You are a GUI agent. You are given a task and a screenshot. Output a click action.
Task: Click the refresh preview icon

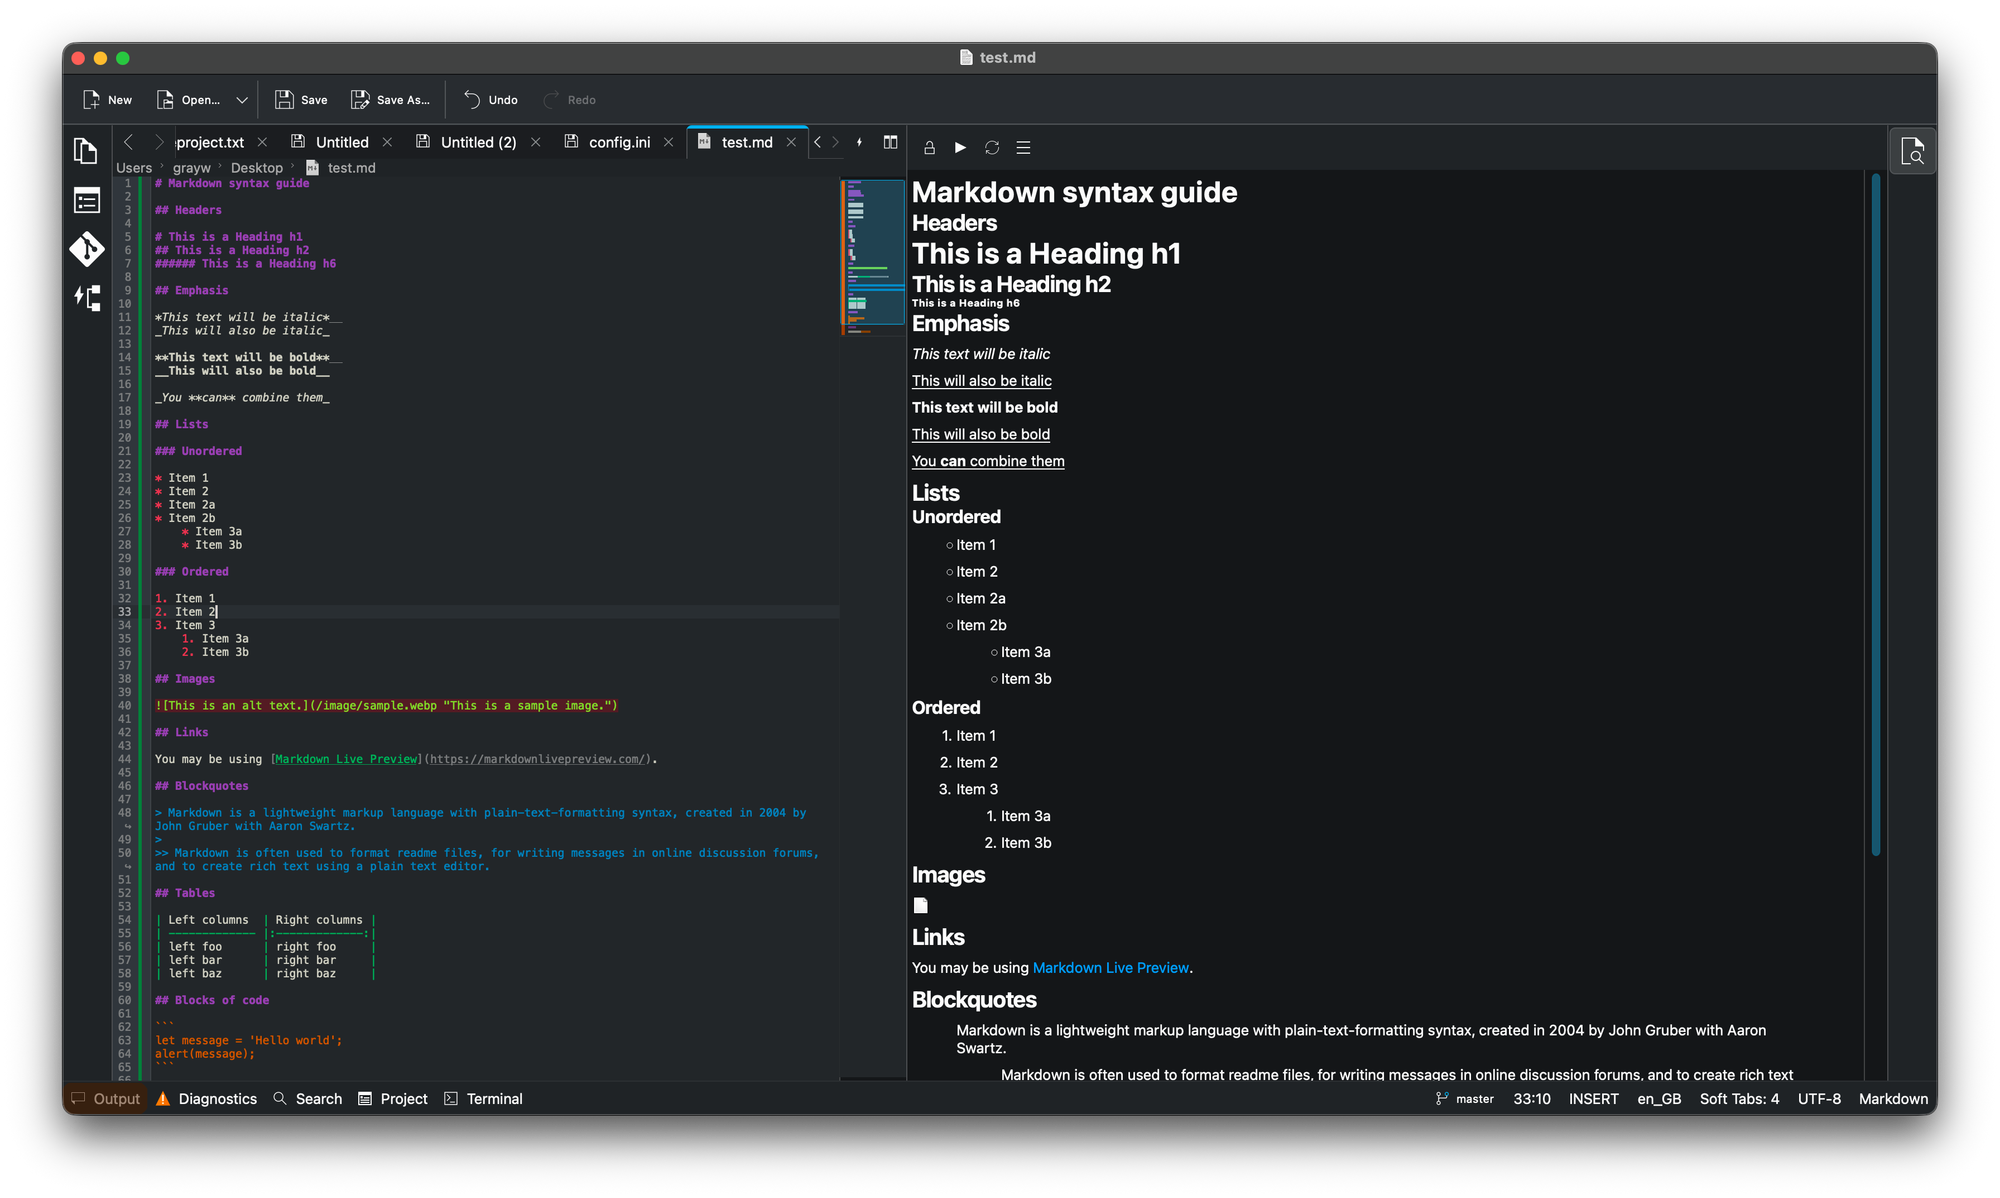[x=991, y=147]
